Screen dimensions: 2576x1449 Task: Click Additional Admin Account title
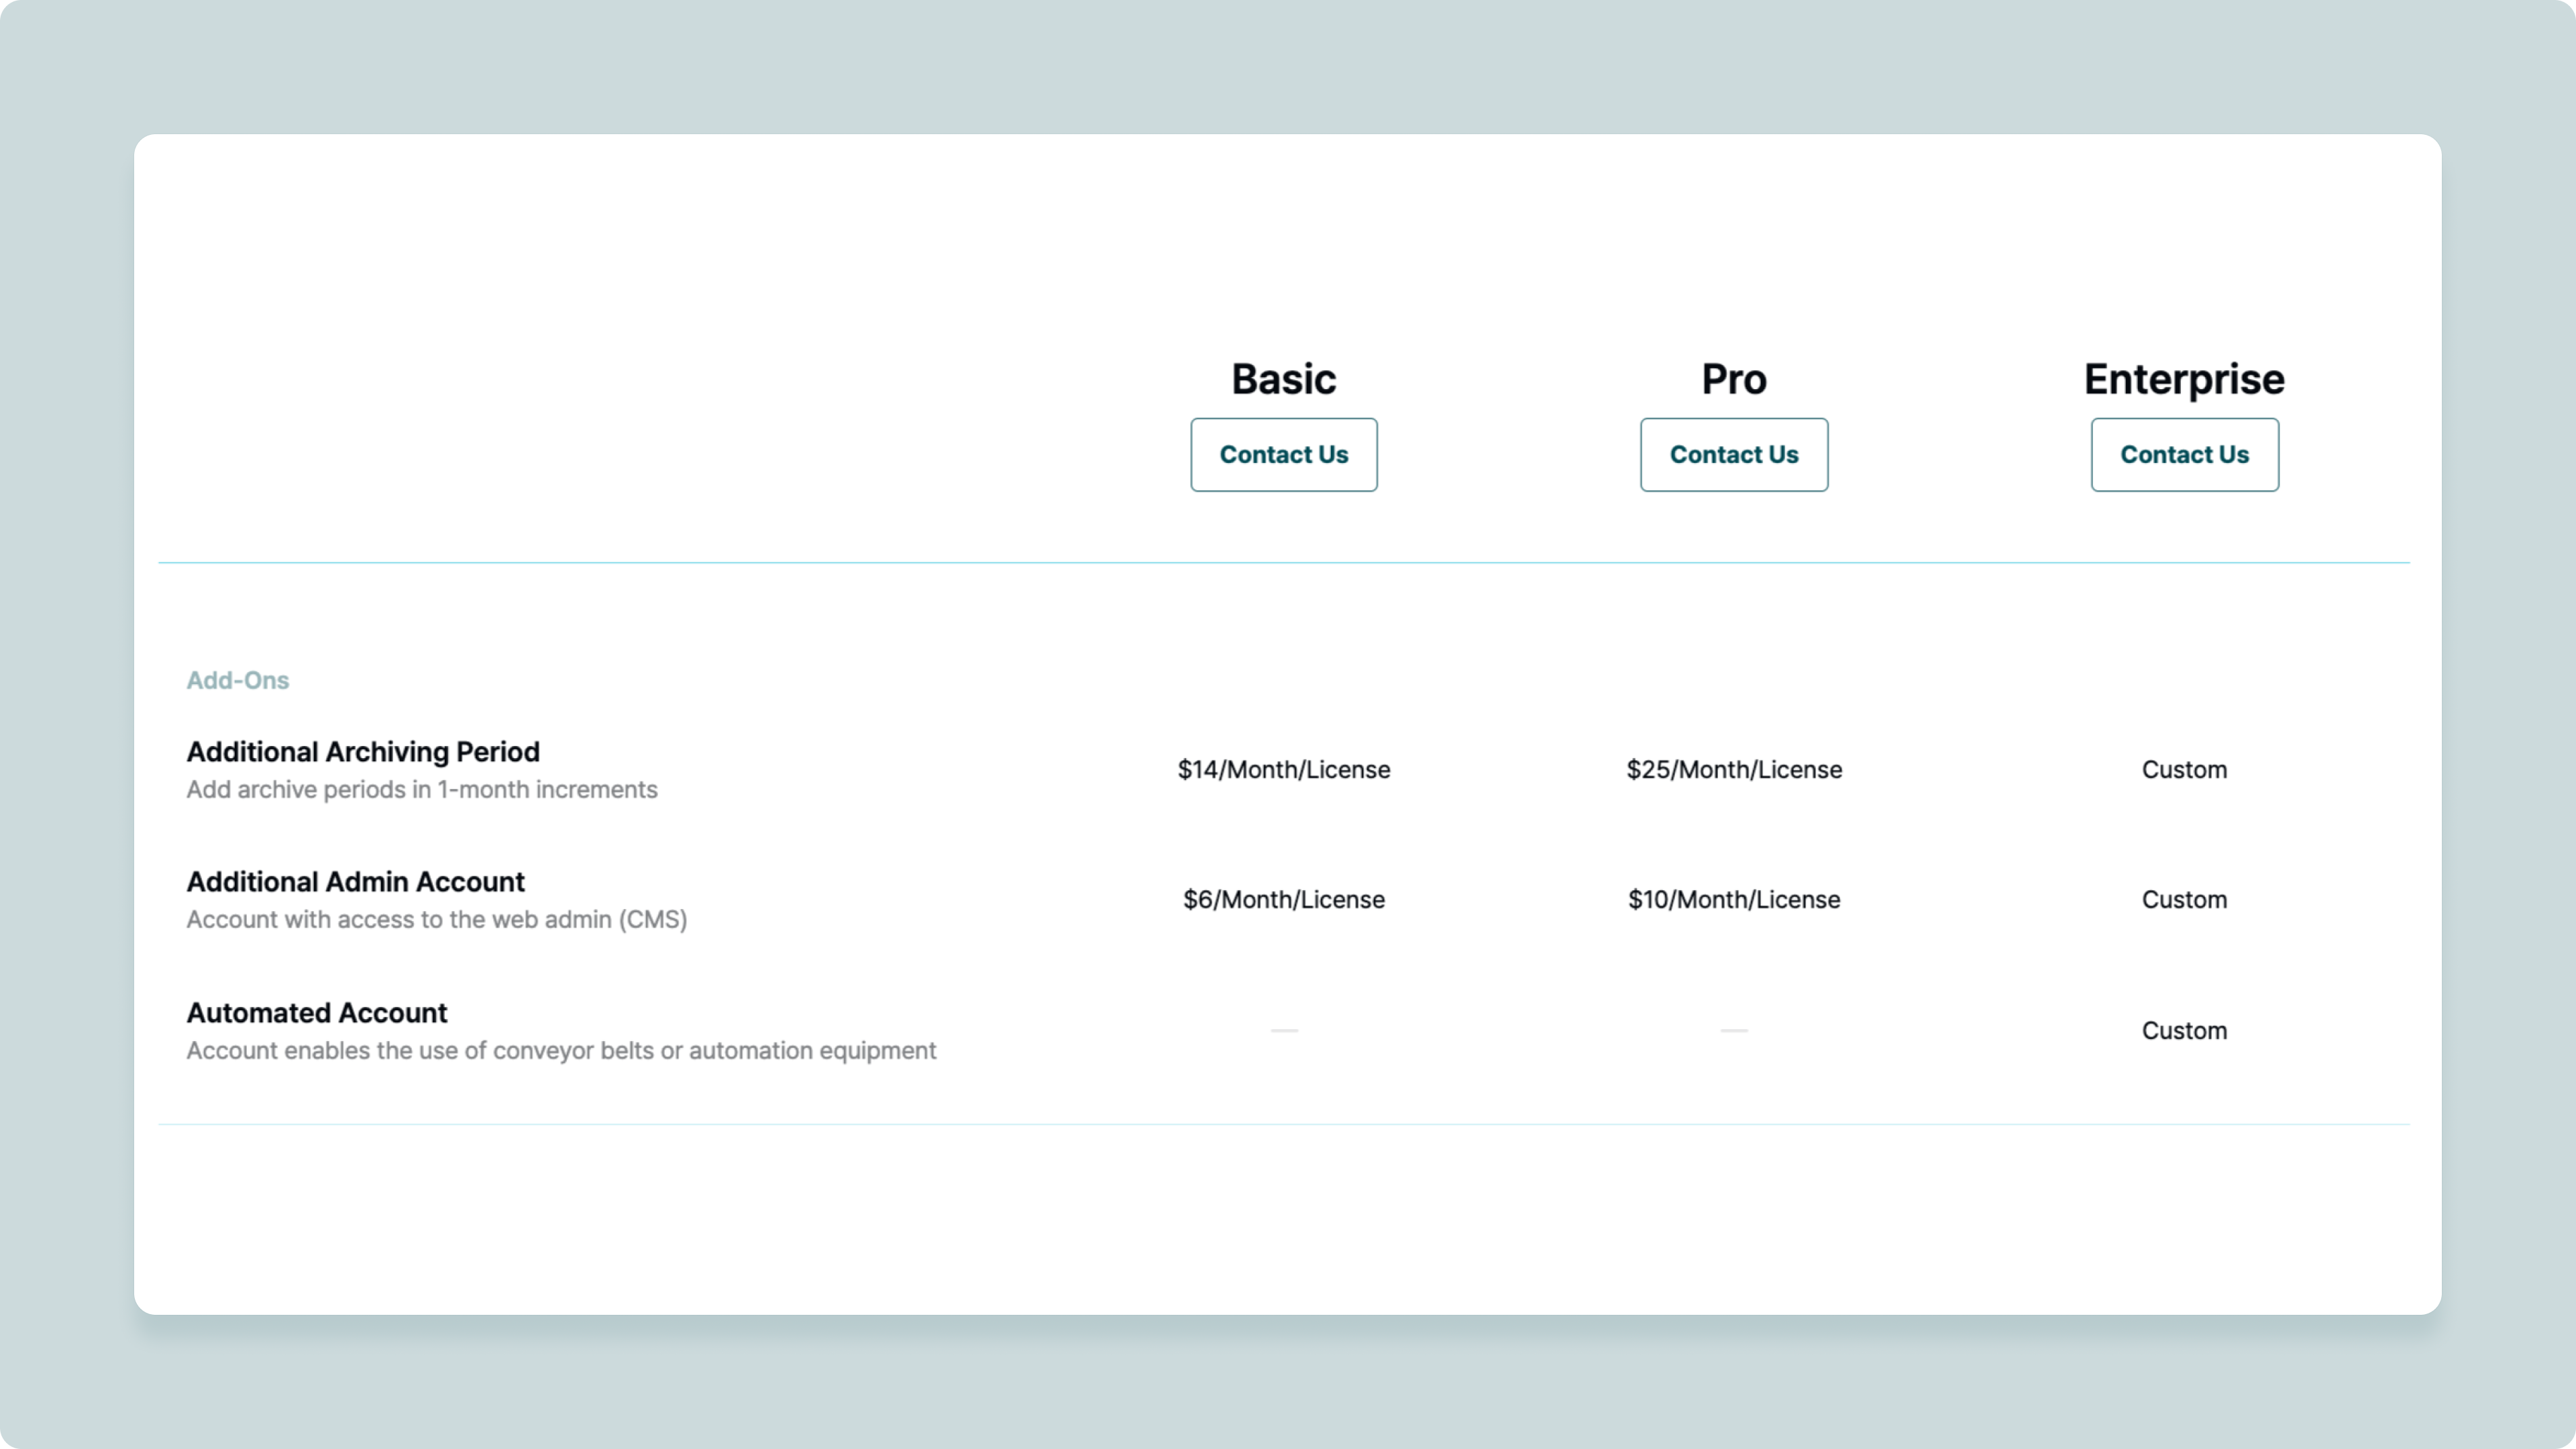tap(355, 882)
